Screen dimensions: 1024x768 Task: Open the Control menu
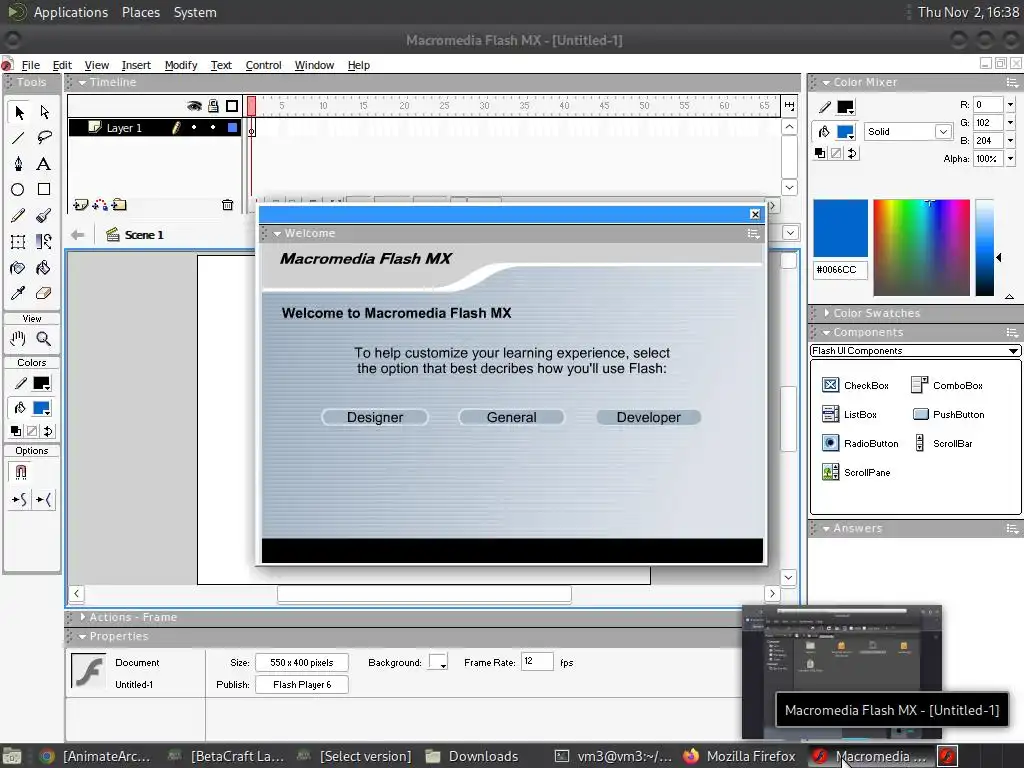tap(264, 65)
